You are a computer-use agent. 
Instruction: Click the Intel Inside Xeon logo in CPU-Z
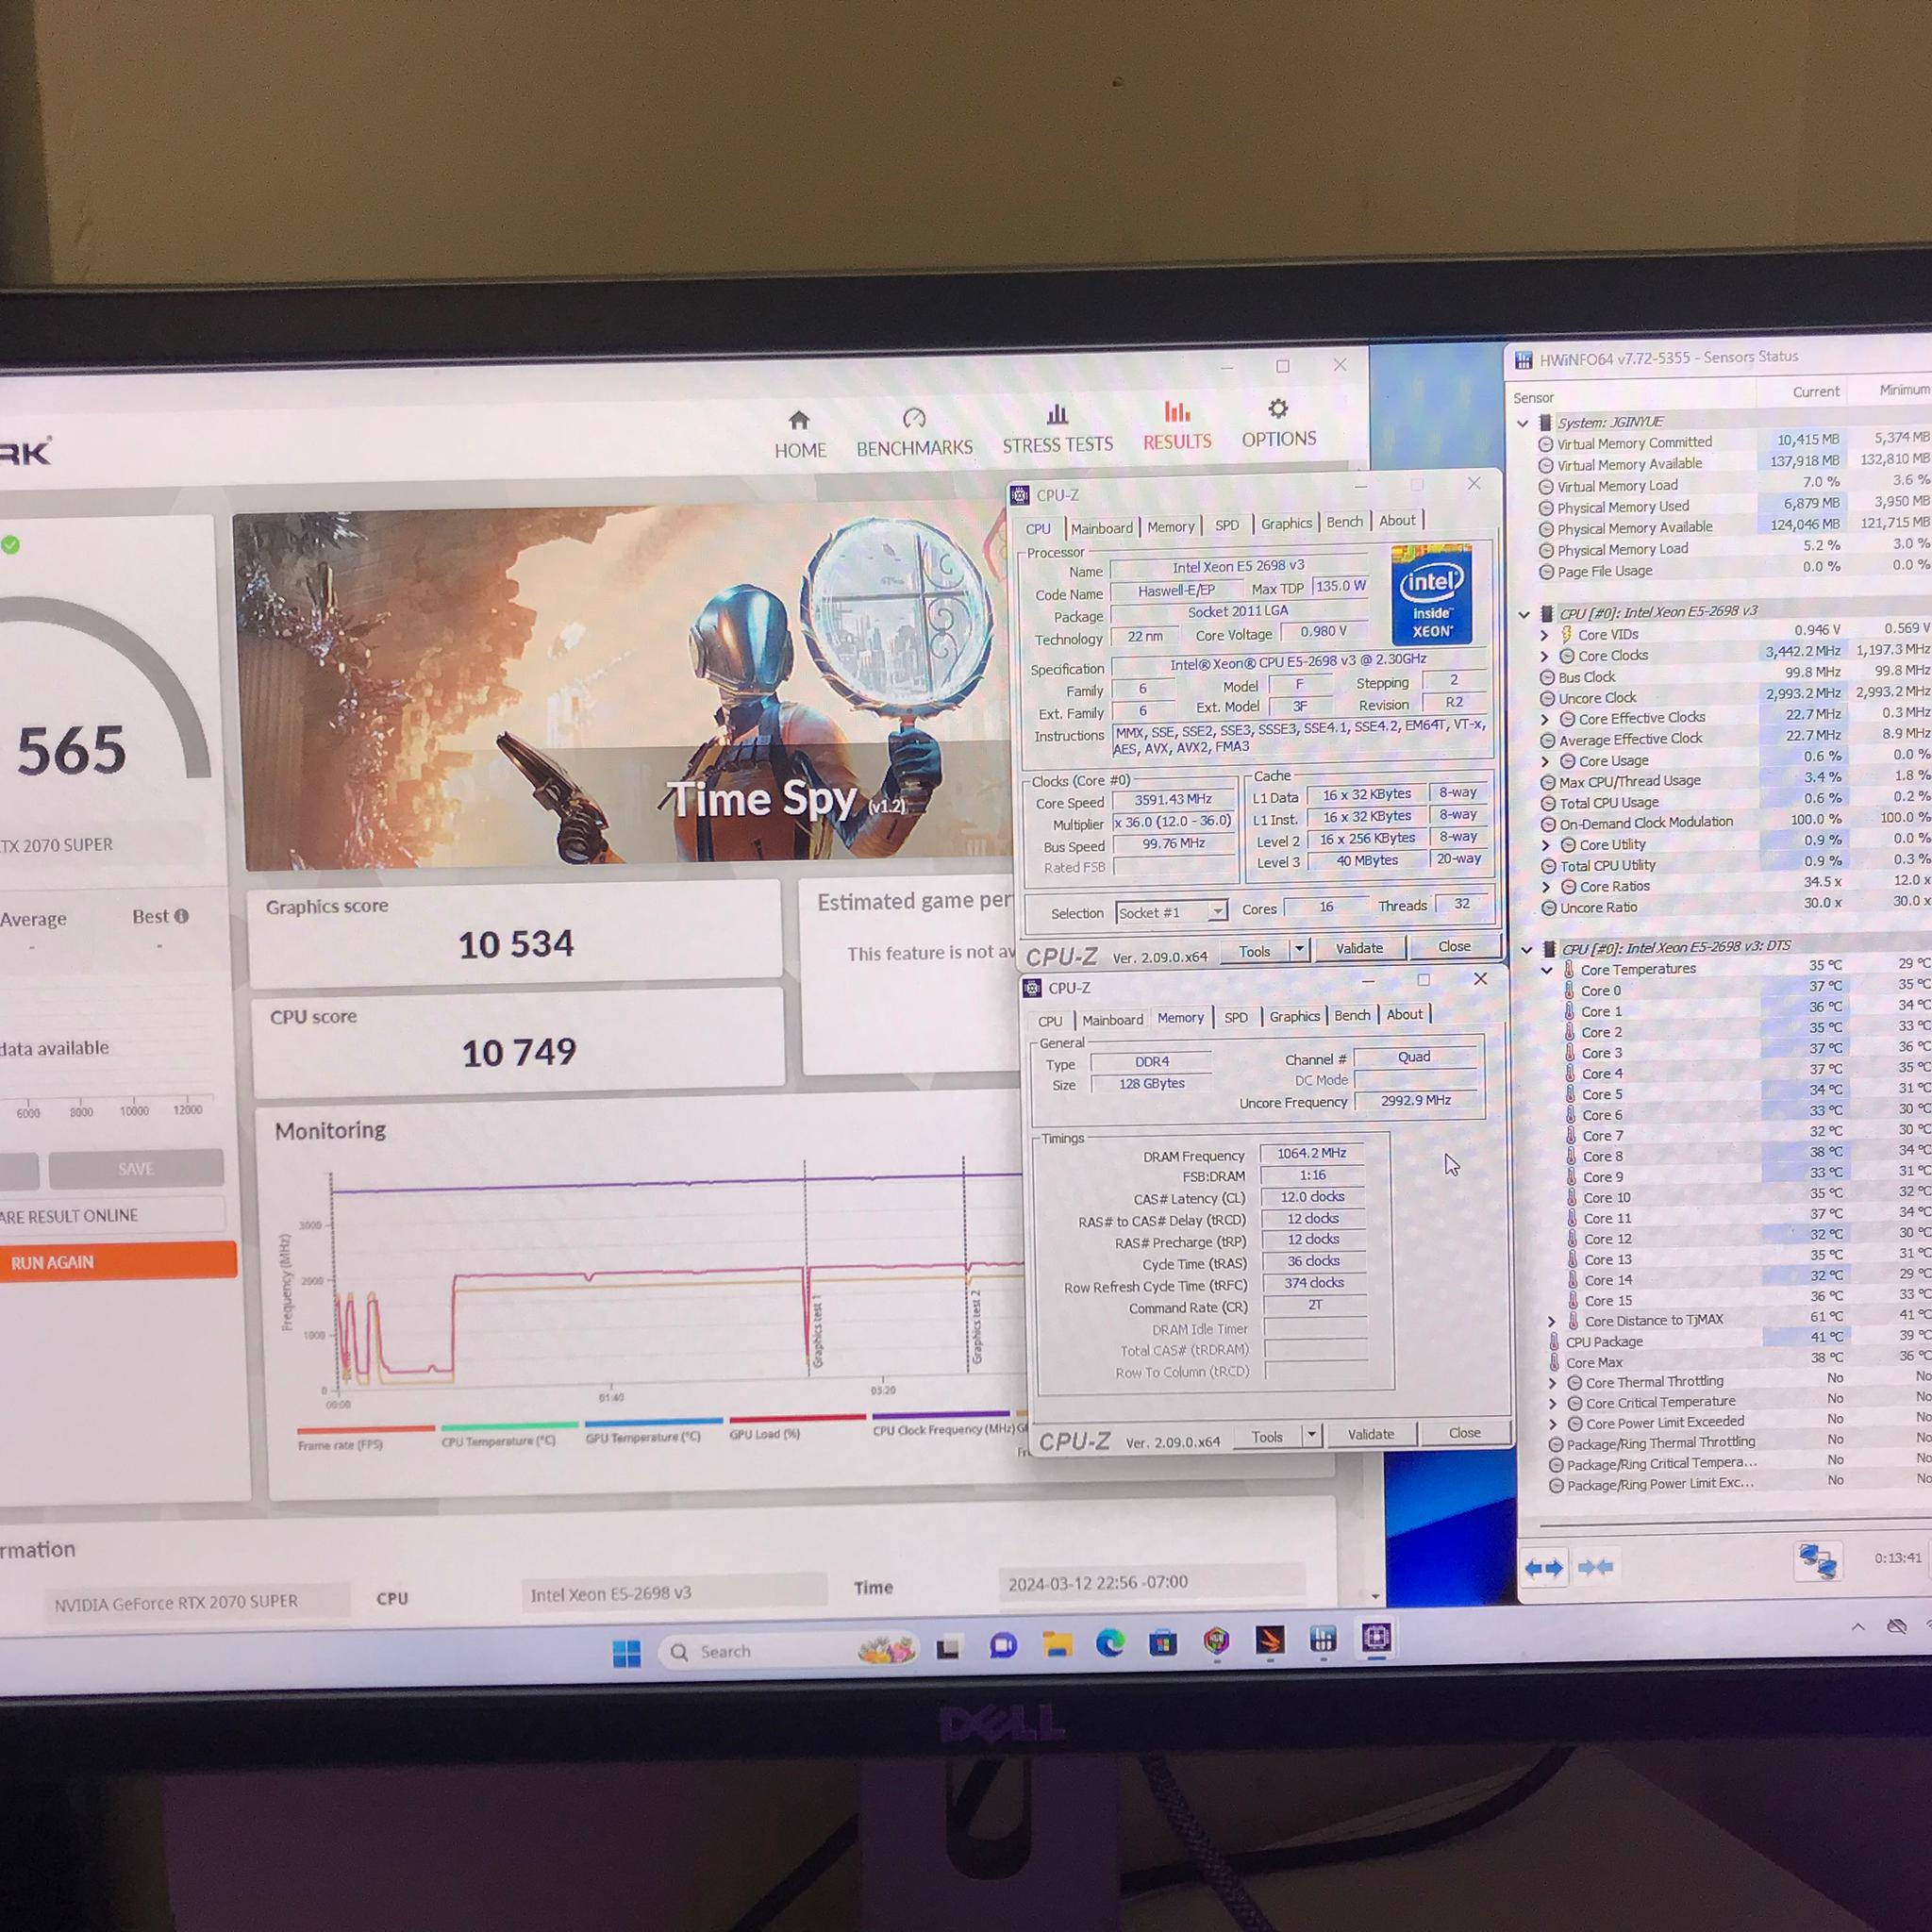[1431, 595]
